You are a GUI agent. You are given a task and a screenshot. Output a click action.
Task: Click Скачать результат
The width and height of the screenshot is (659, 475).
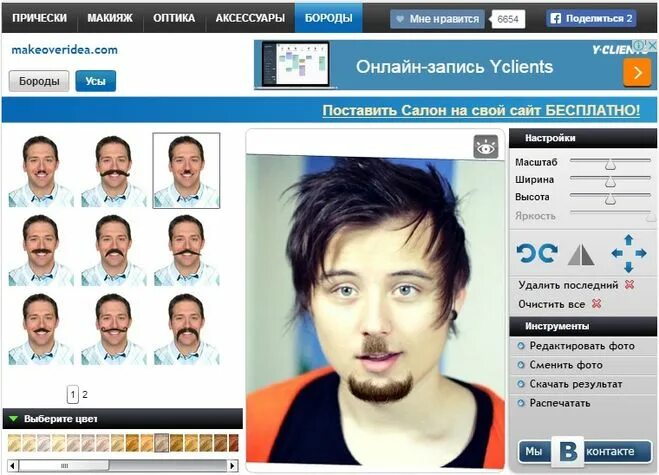pyautogui.click(x=576, y=384)
